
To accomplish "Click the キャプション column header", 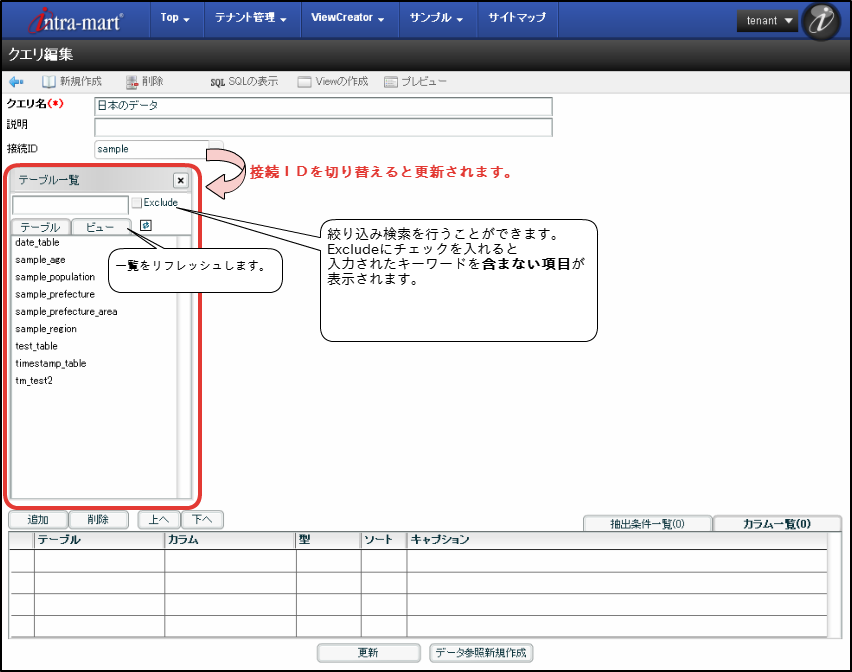I will 617,540.
